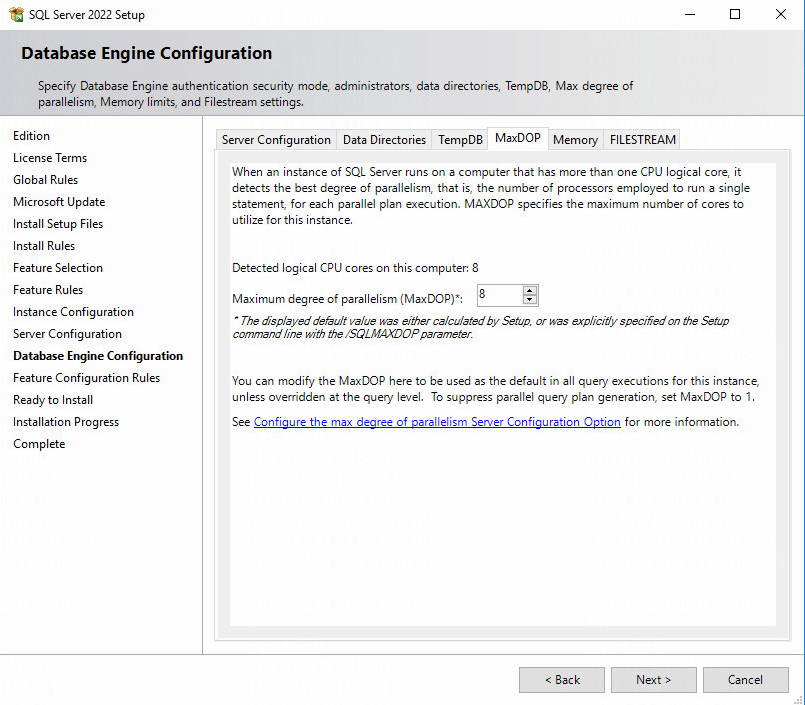Click the Detected logical CPU cores text
The height and width of the screenshot is (705, 805).
[x=355, y=268]
